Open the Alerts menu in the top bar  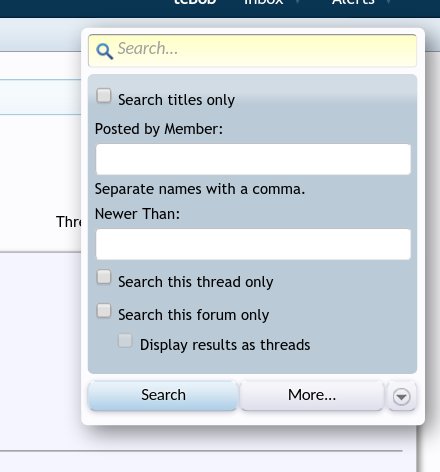[353, 3]
